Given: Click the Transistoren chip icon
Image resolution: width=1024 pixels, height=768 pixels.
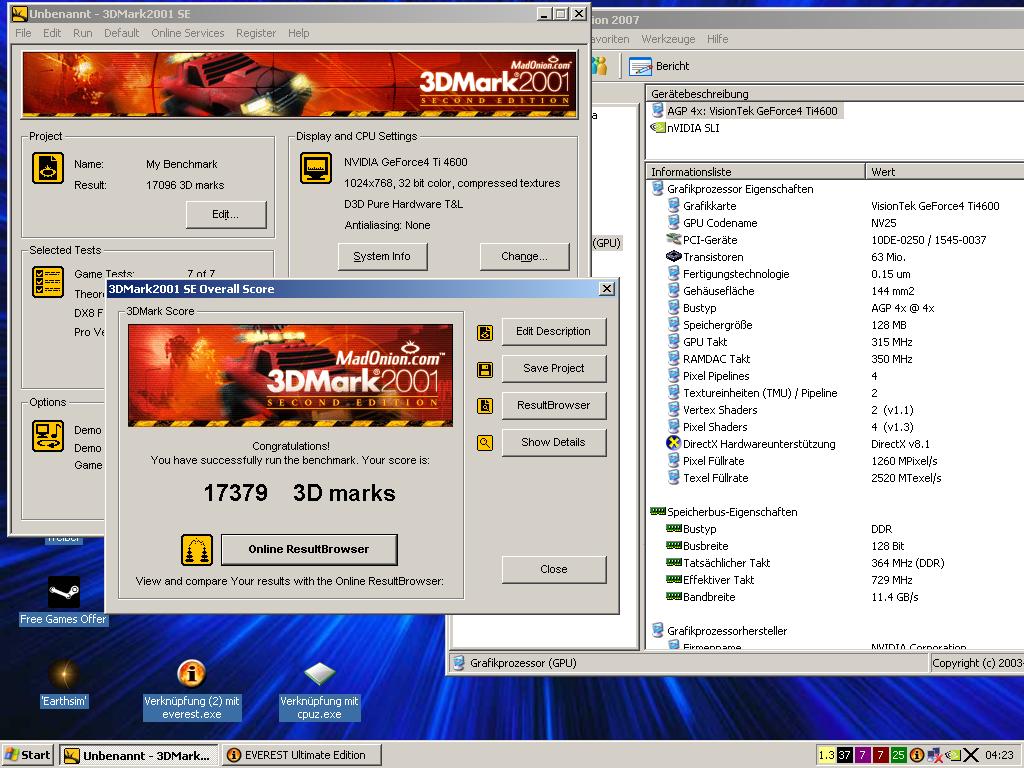Looking at the screenshot, I should (x=673, y=256).
